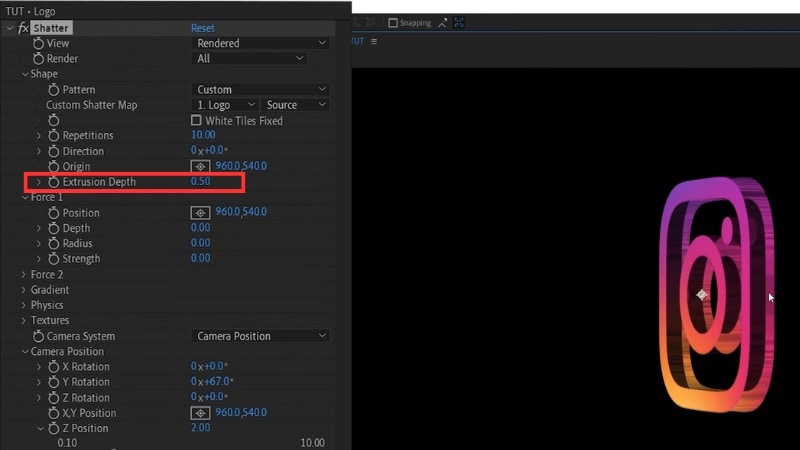Screen dimensions: 800x450
Task: Open the Source dropdown
Action: click(x=295, y=105)
